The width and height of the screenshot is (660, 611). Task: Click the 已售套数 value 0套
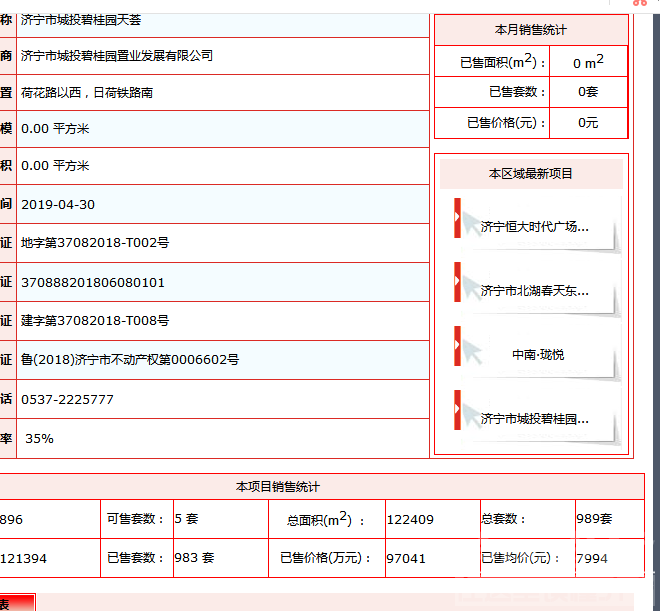pos(588,92)
